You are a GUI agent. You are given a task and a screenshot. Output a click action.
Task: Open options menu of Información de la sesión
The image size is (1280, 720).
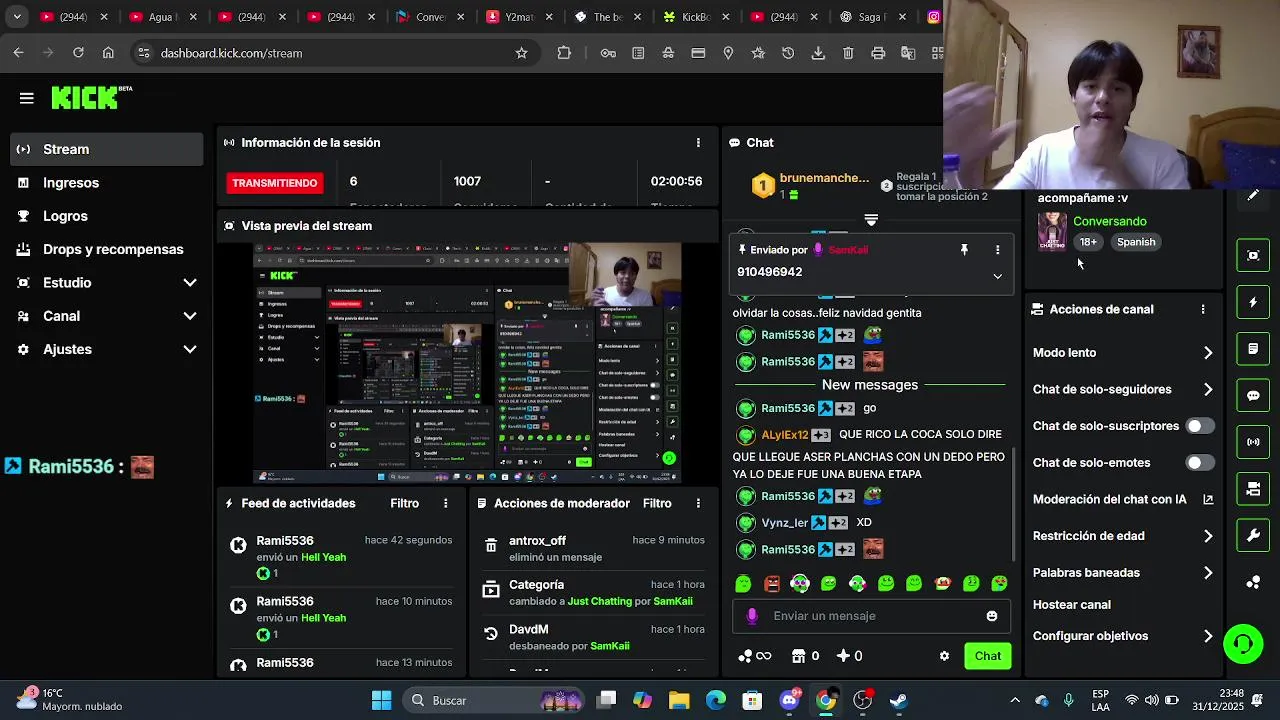(698, 143)
